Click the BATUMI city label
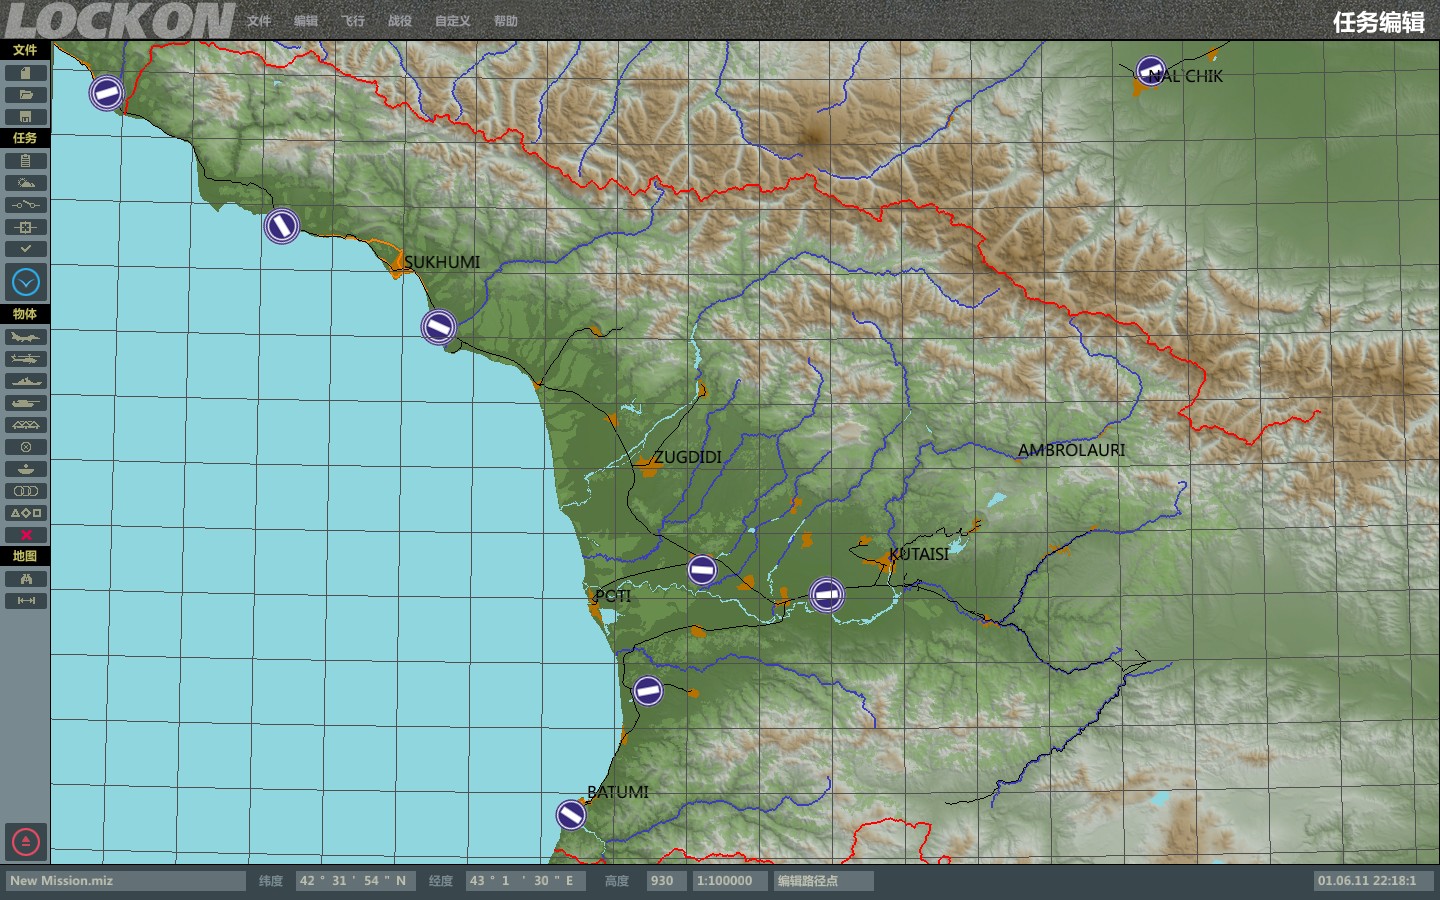This screenshot has width=1440, height=900. click(618, 792)
